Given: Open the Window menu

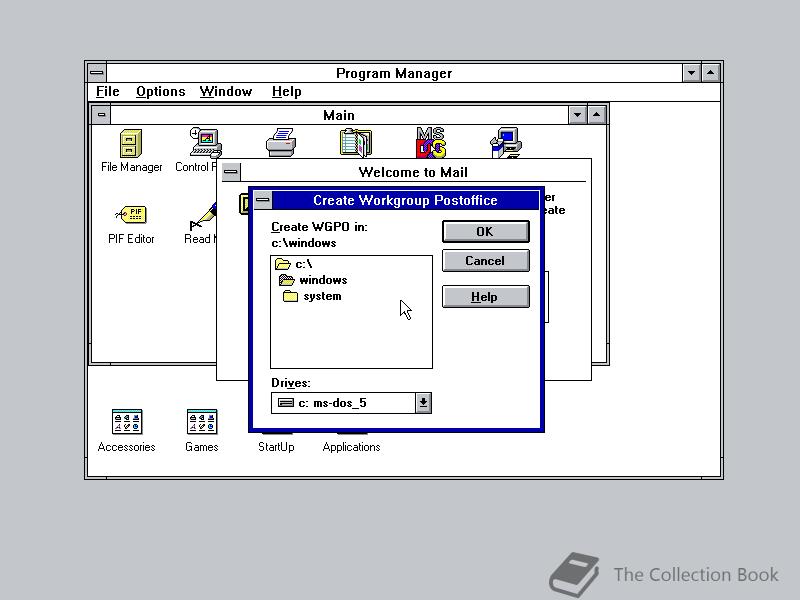Looking at the screenshot, I should [x=226, y=92].
